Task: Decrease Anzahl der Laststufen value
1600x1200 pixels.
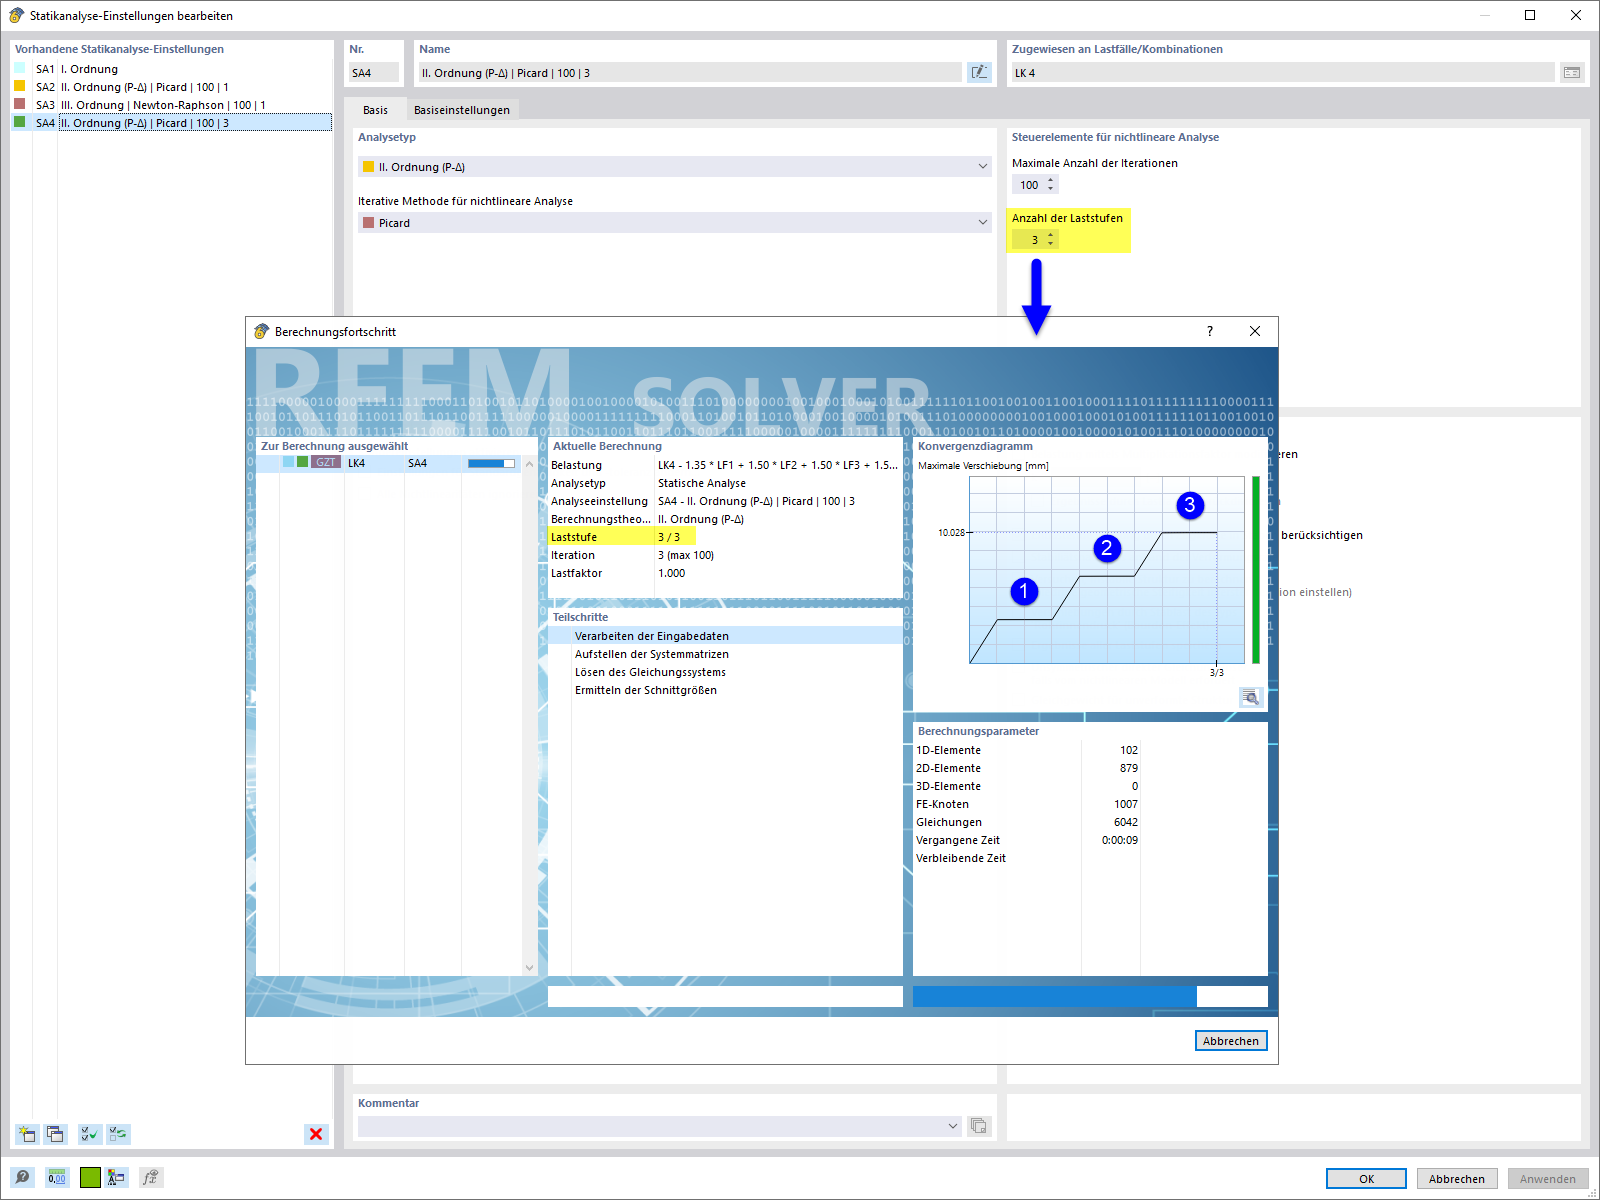Action: (1051, 244)
